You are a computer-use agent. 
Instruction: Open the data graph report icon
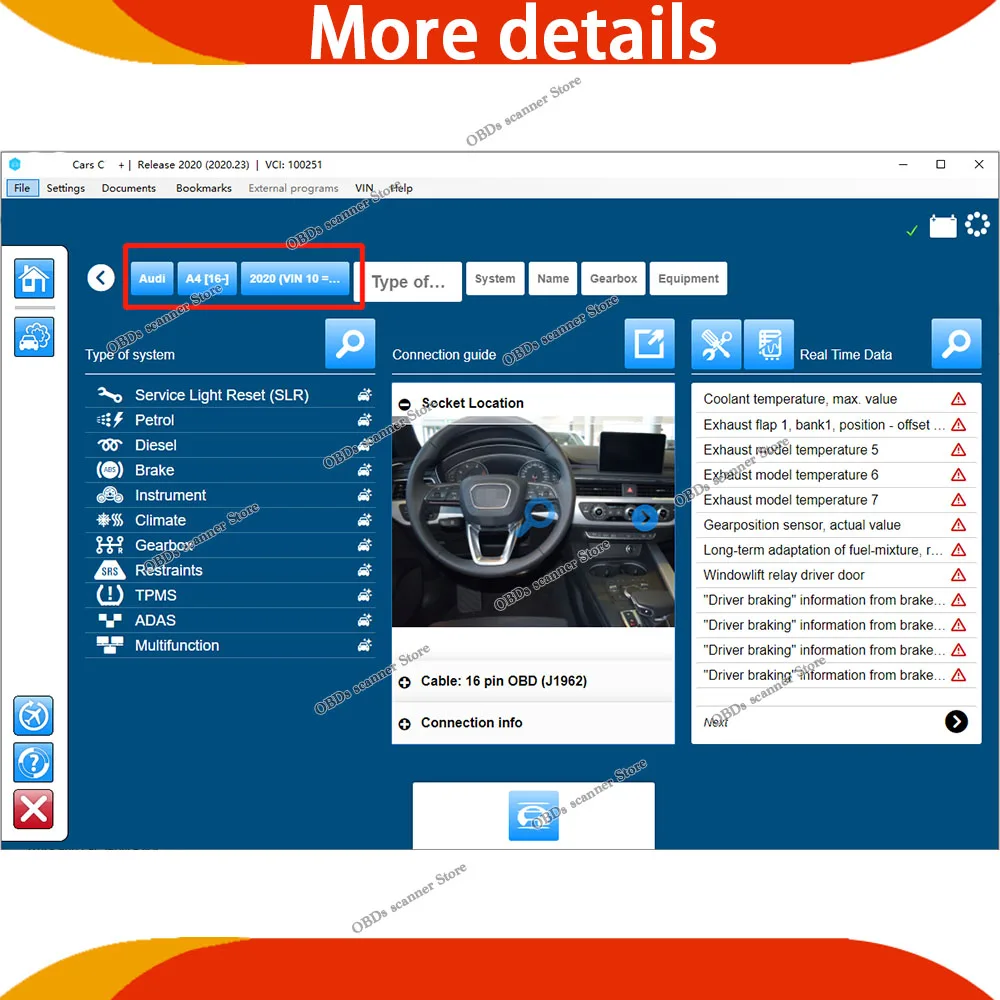pyautogui.click(x=769, y=344)
